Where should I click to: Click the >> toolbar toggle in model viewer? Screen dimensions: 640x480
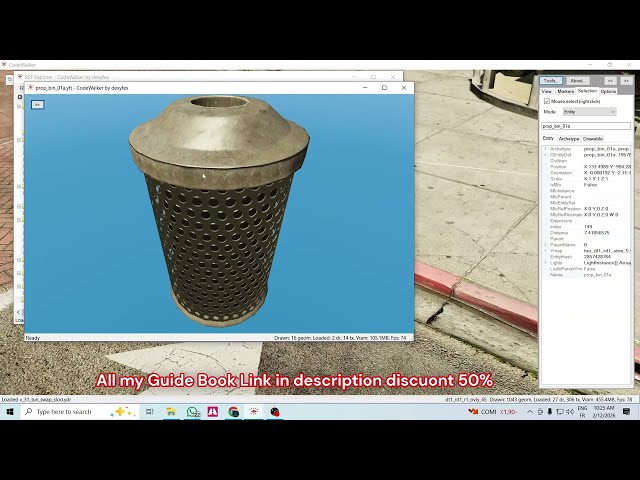[38, 105]
